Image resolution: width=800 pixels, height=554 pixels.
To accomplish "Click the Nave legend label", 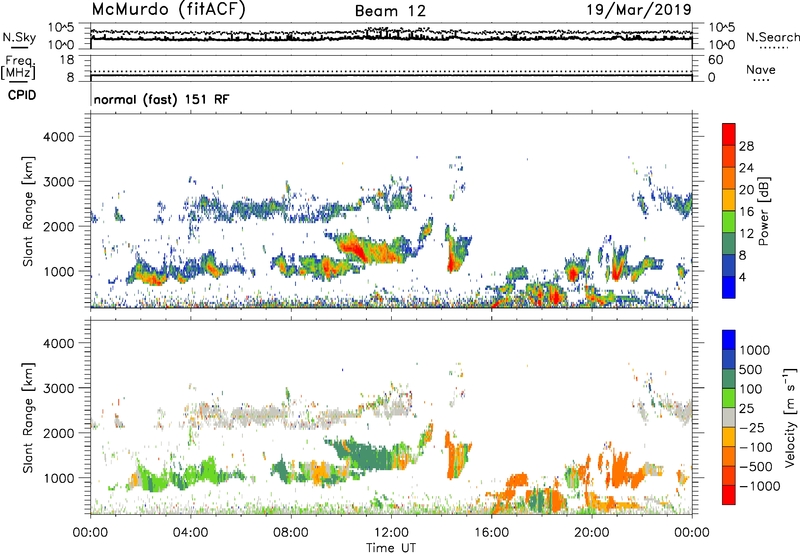I will 761,70.
